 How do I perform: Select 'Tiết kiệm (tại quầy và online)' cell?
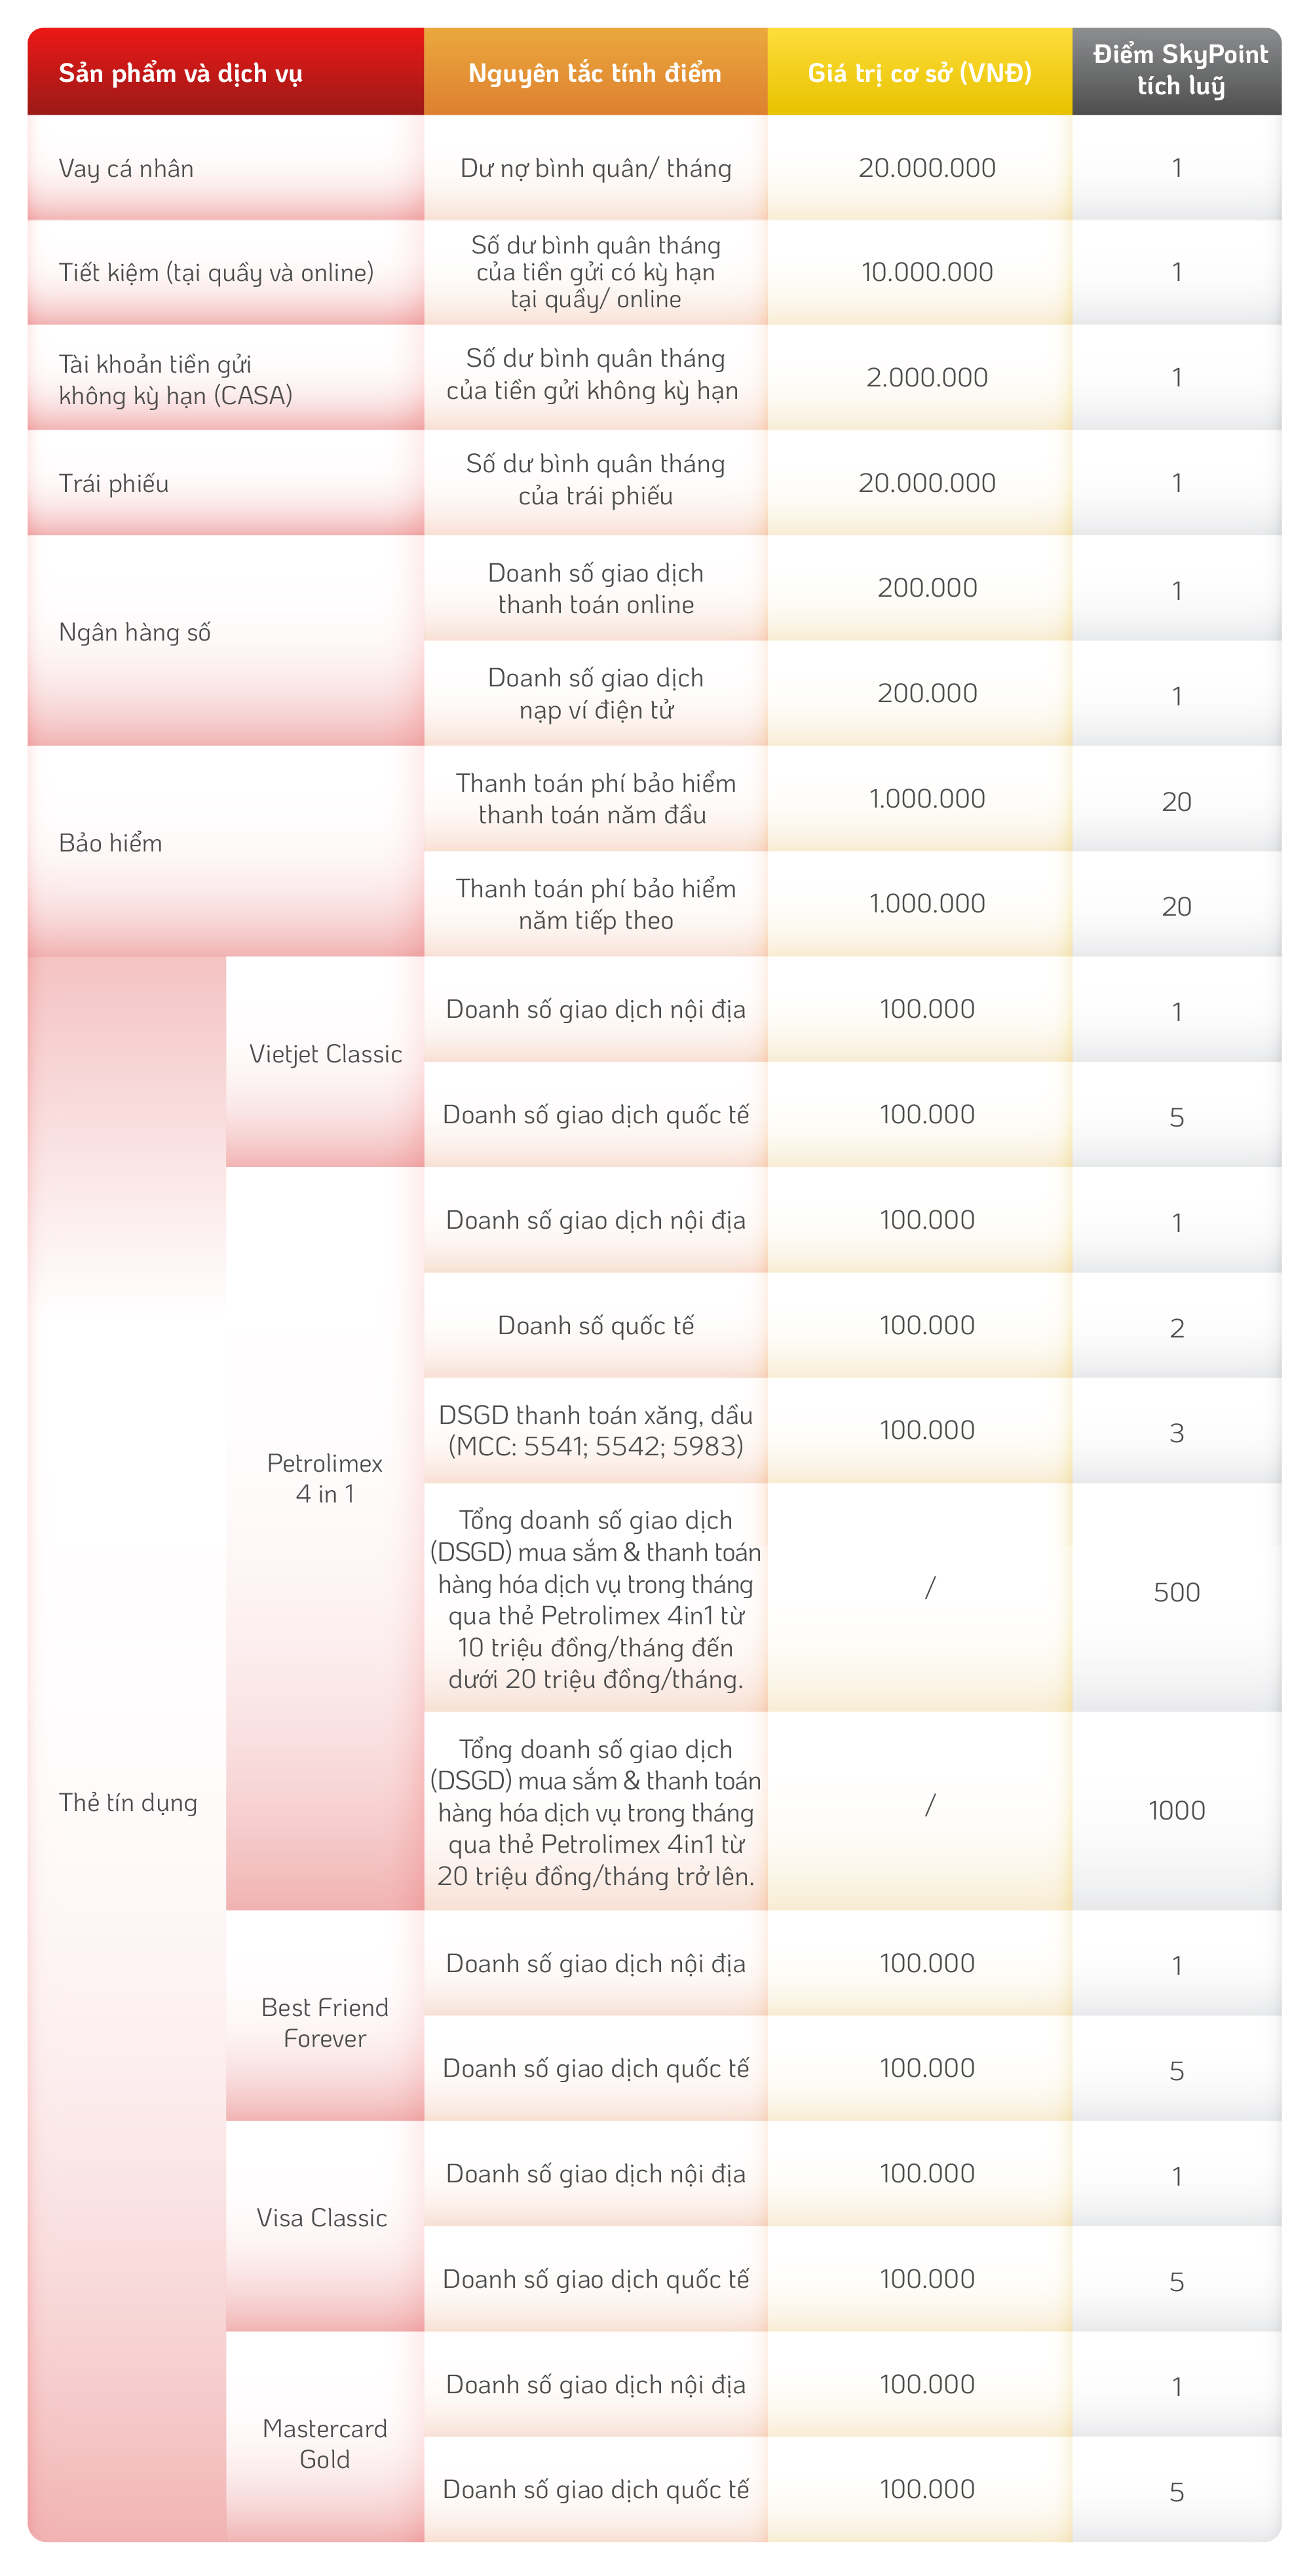pyautogui.click(x=226, y=272)
